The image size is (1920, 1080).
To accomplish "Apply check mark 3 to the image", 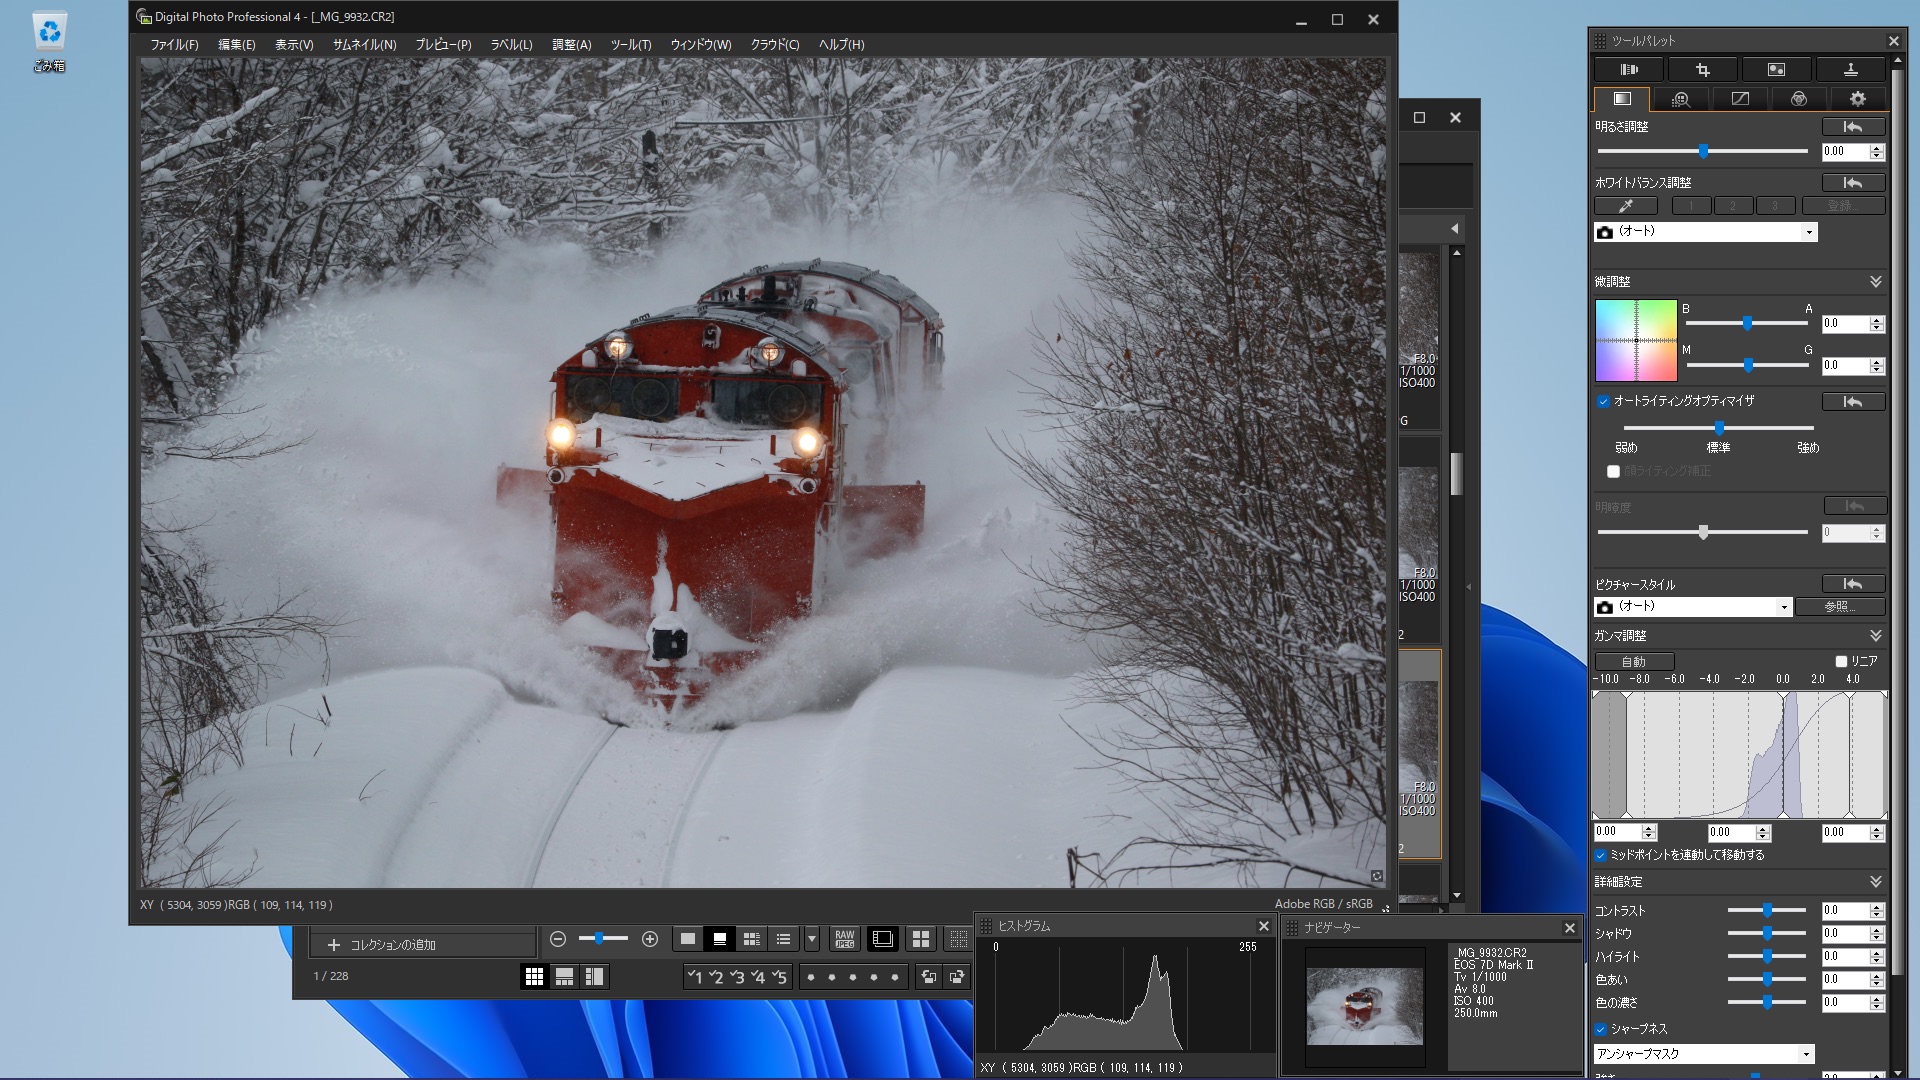I will (x=737, y=977).
